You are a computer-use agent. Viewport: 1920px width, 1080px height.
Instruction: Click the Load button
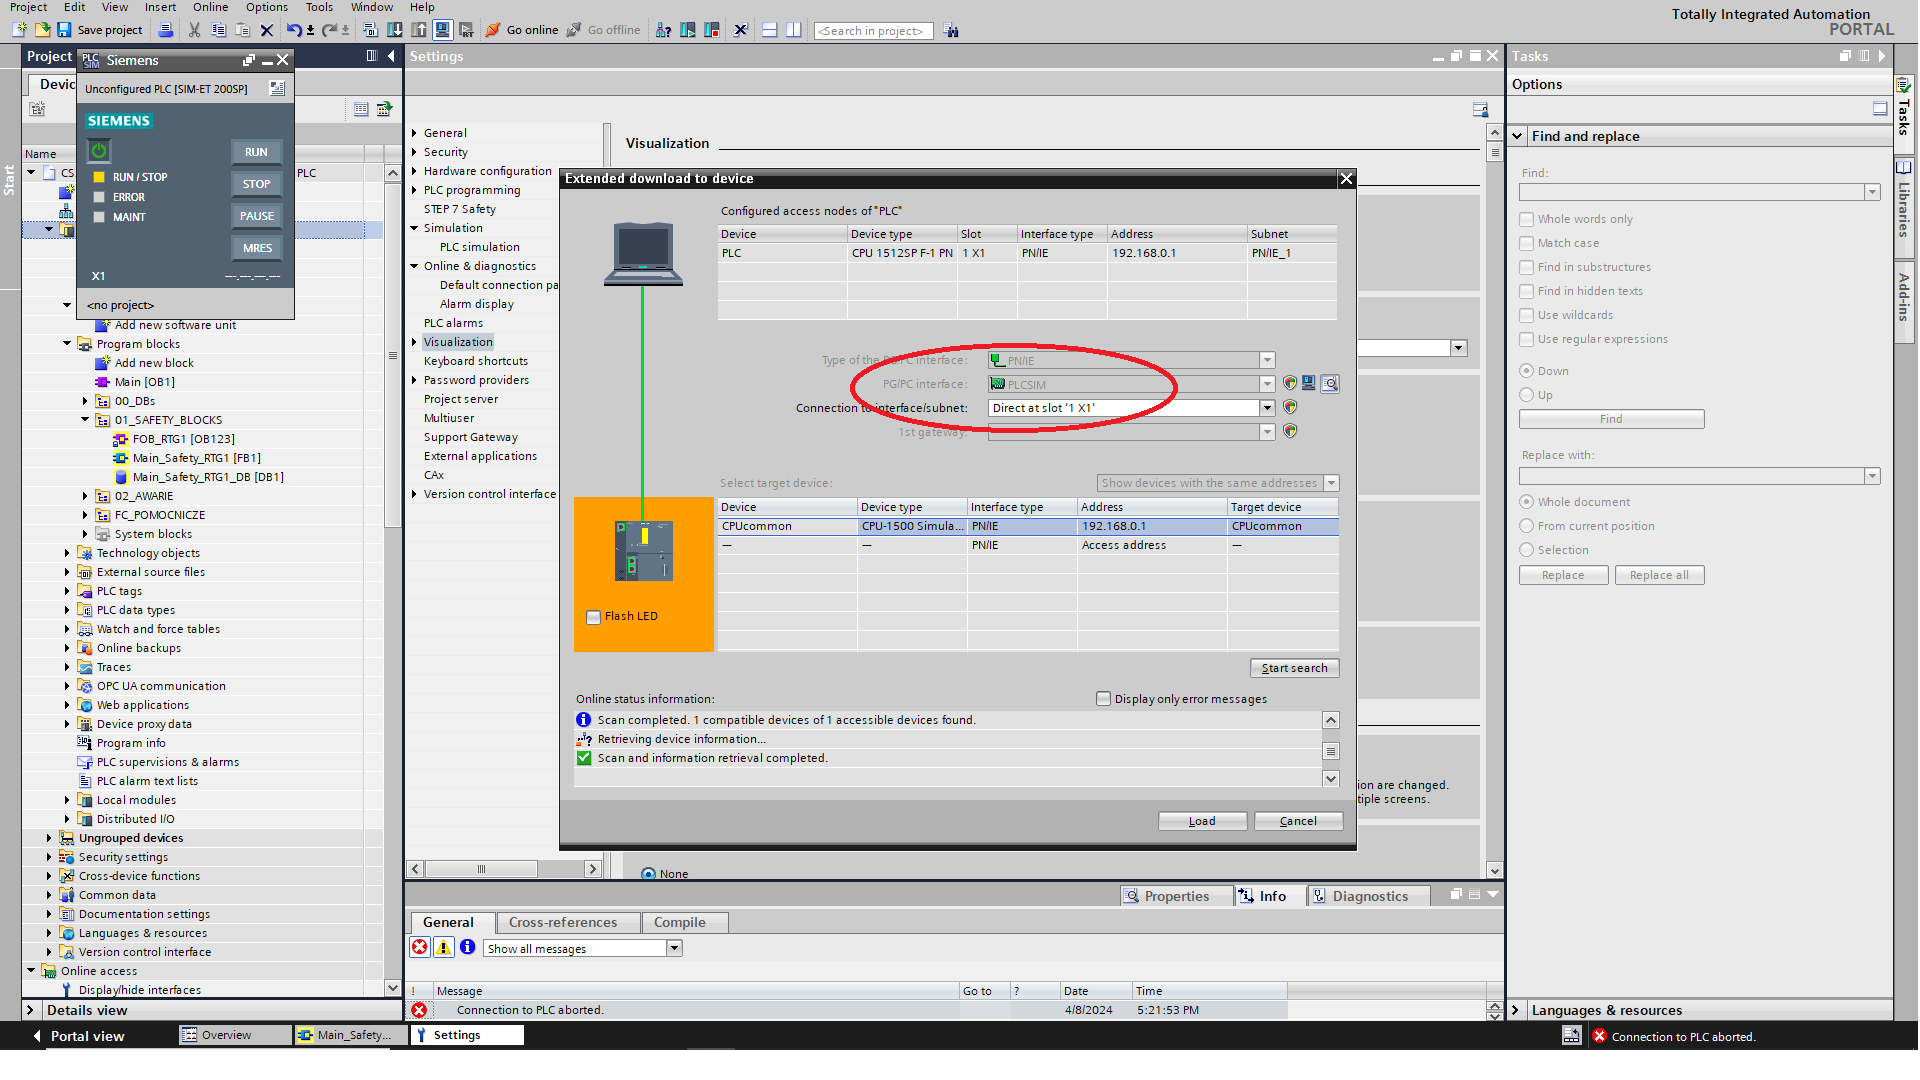(1202, 821)
